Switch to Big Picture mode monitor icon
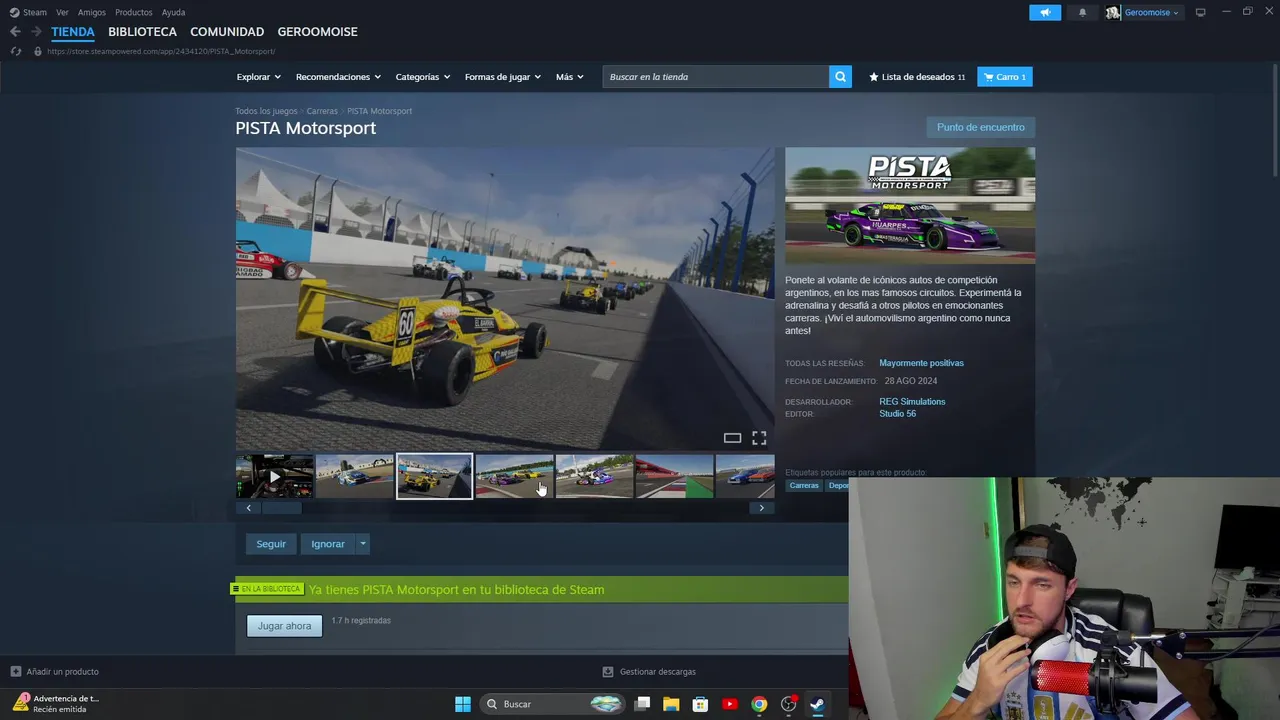Image resolution: width=1280 pixels, height=720 pixels. click(x=1201, y=13)
